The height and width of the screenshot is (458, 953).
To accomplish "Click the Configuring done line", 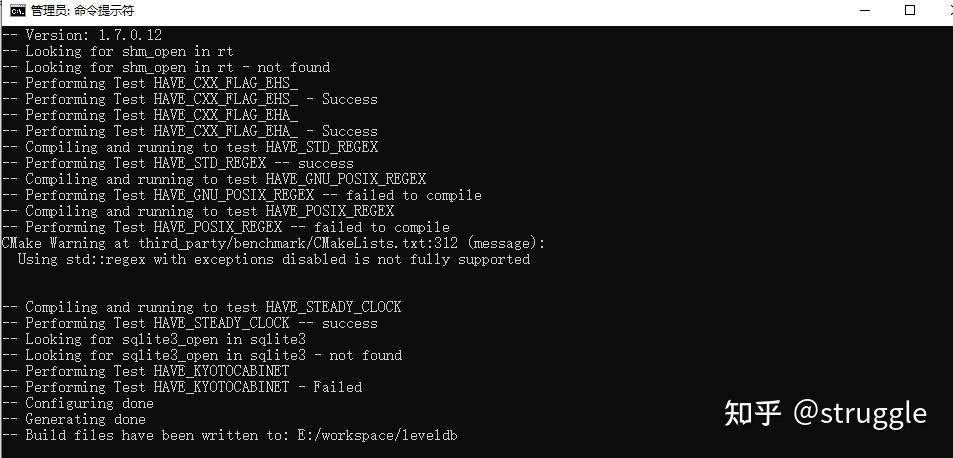I will point(78,403).
